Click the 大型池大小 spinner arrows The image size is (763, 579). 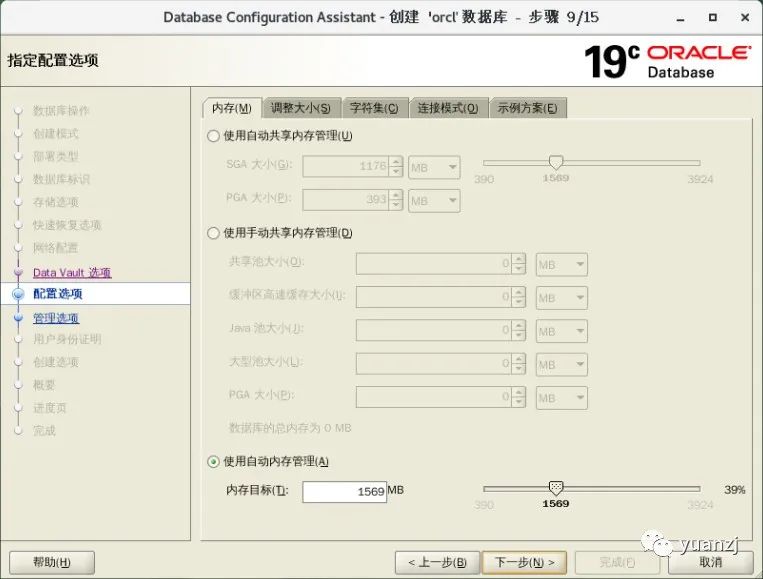pyautogui.click(x=519, y=364)
